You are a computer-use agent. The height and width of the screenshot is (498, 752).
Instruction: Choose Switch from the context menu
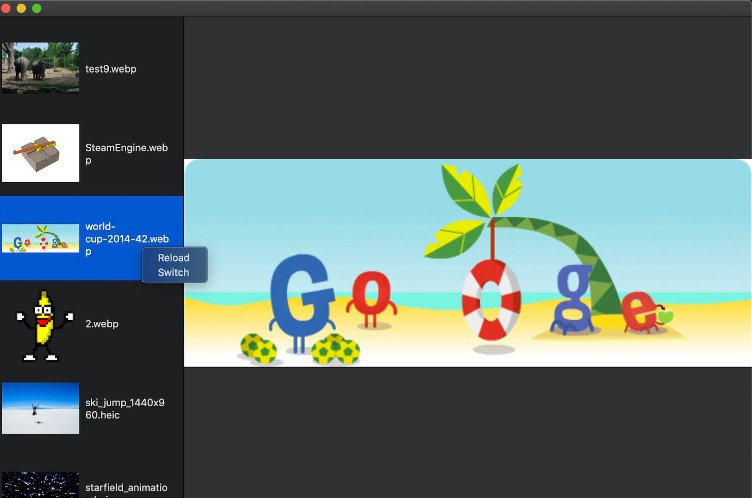pyautogui.click(x=173, y=272)
